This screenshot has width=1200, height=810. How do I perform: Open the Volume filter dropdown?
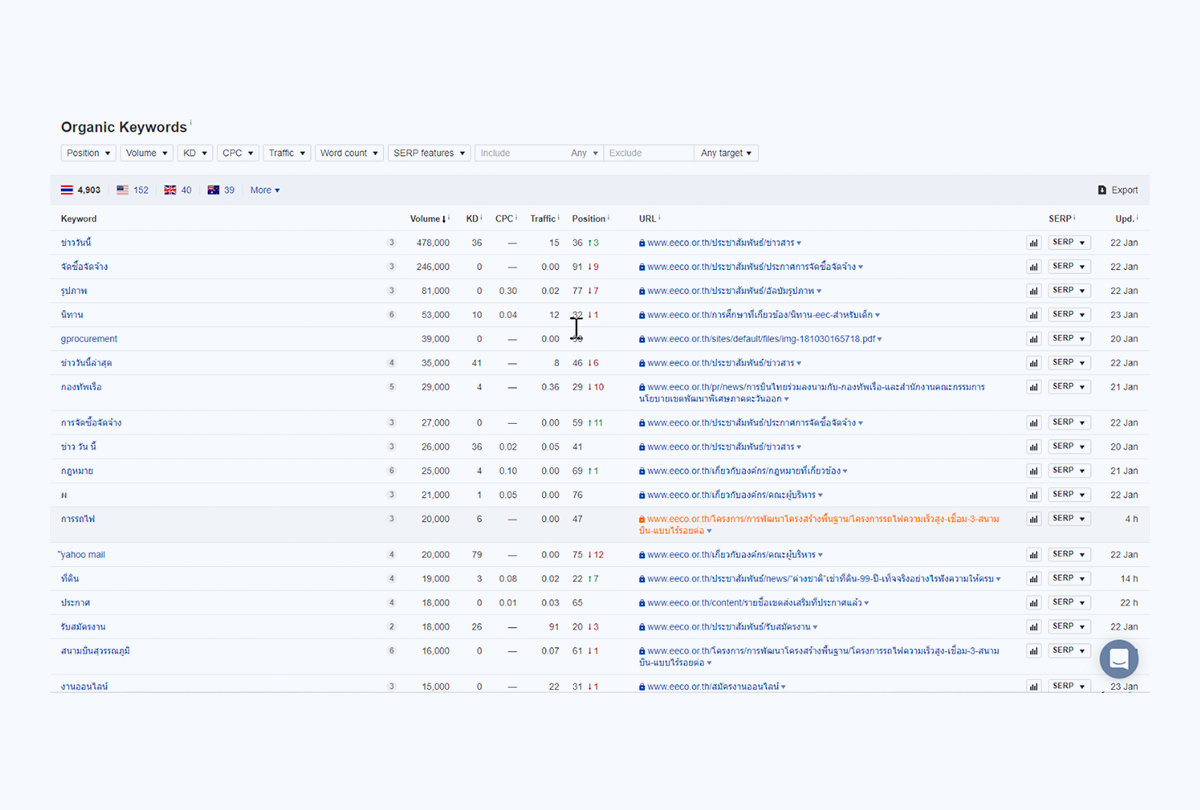(x=146, y=153)
